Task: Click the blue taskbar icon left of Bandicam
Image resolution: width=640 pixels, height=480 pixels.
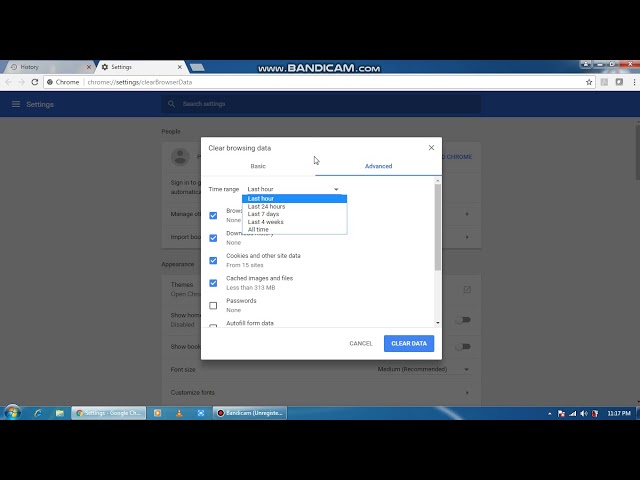Action: 201,413
